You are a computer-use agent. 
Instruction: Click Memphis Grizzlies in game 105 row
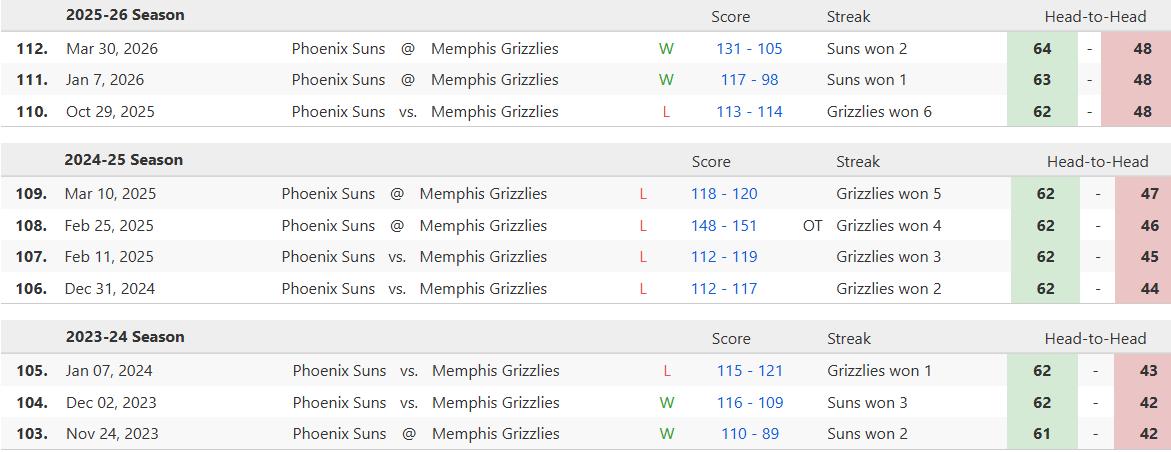click(x=495, y=371)
